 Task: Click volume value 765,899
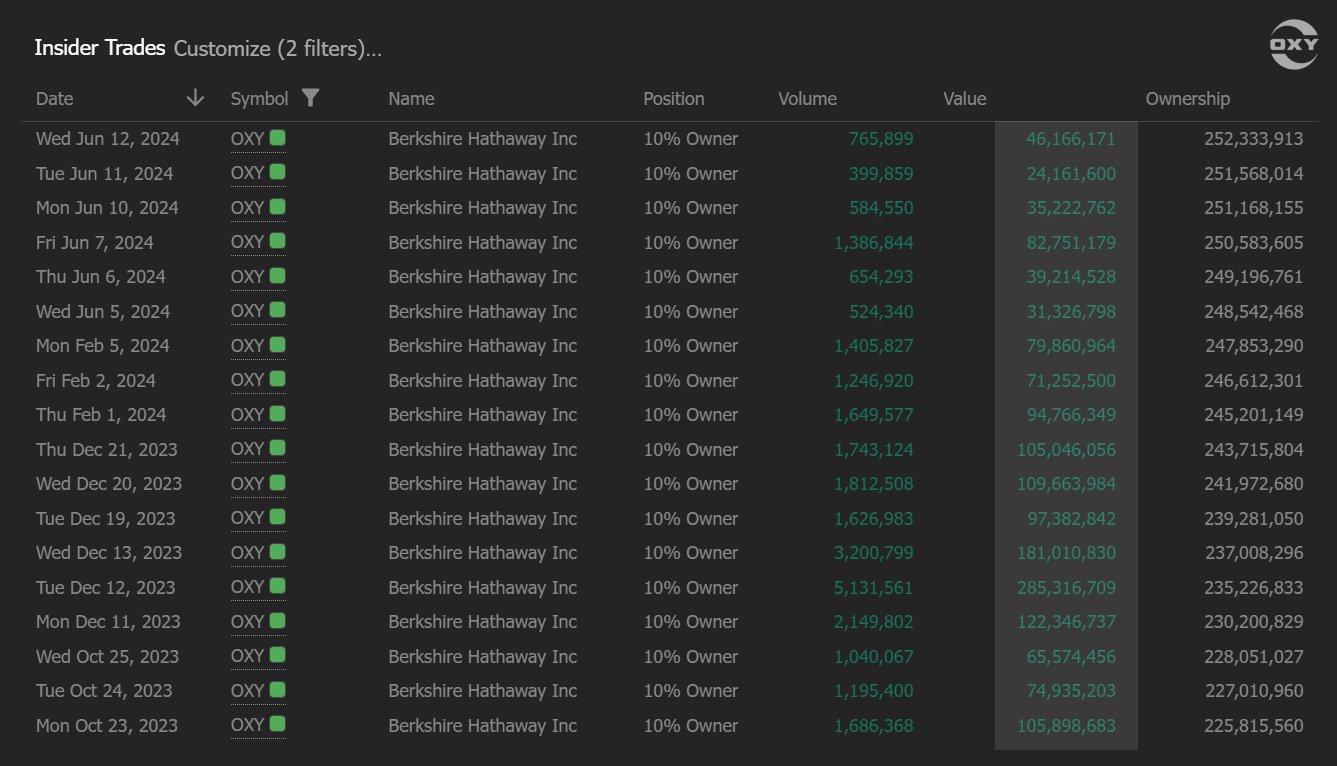pyautogui.click(x=881, y=139)
